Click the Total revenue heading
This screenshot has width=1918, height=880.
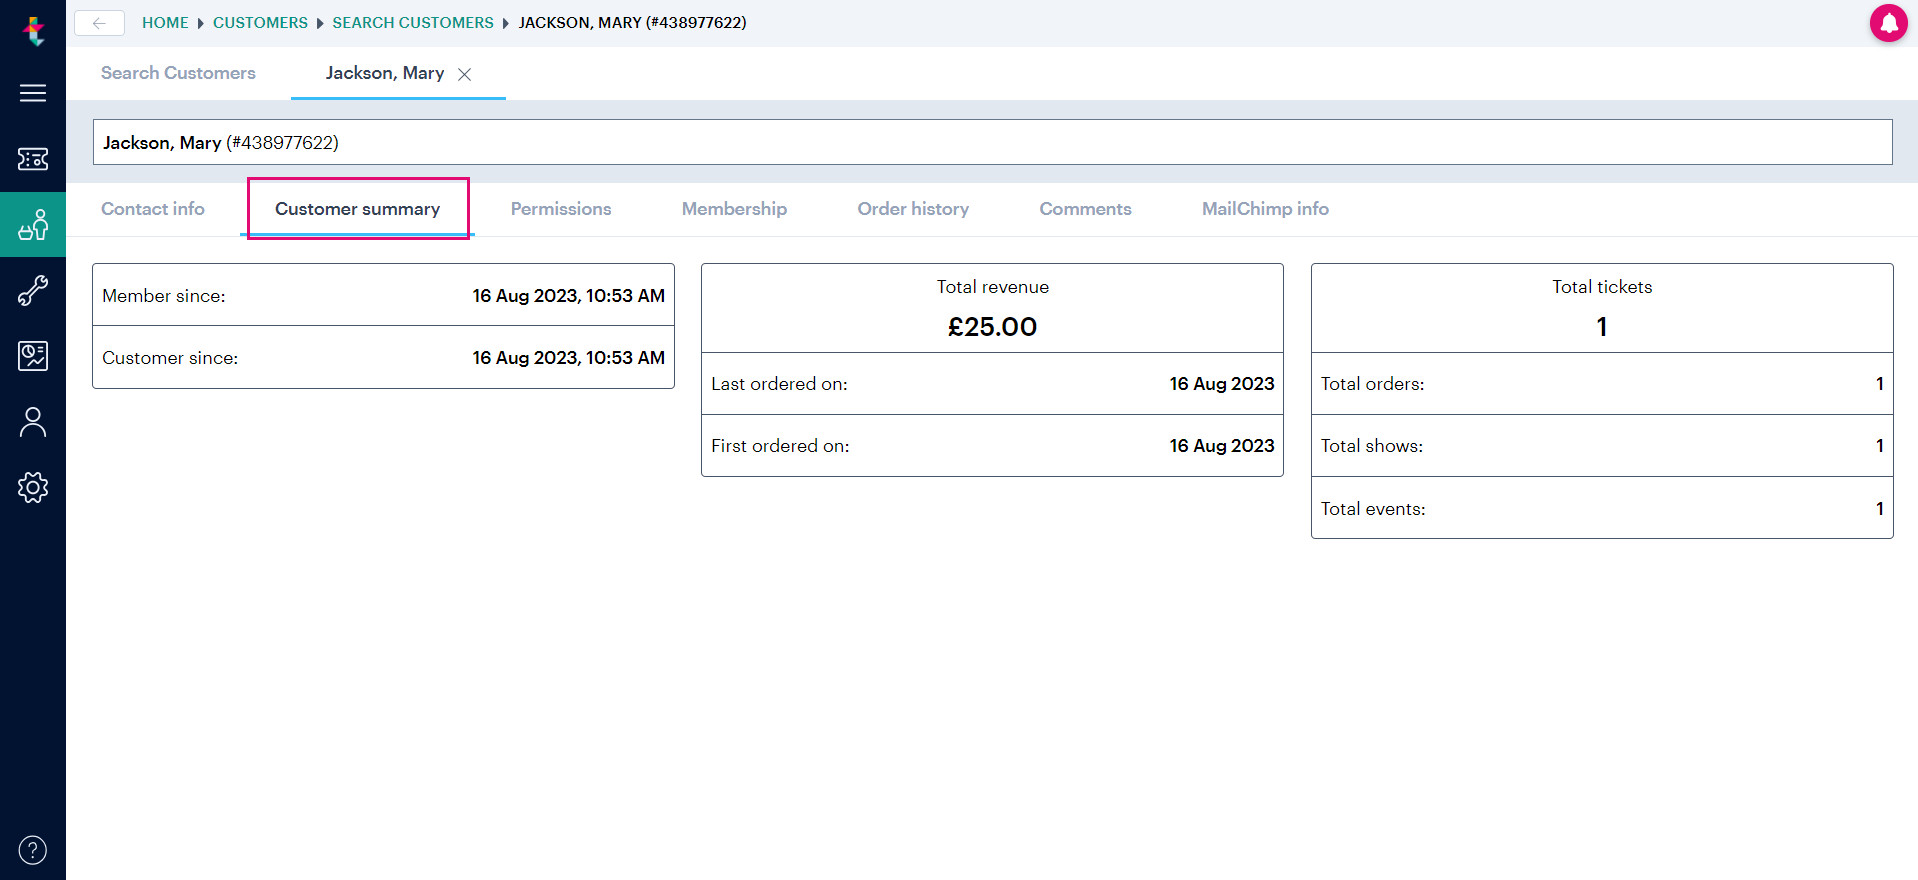(x=993, y=287)
